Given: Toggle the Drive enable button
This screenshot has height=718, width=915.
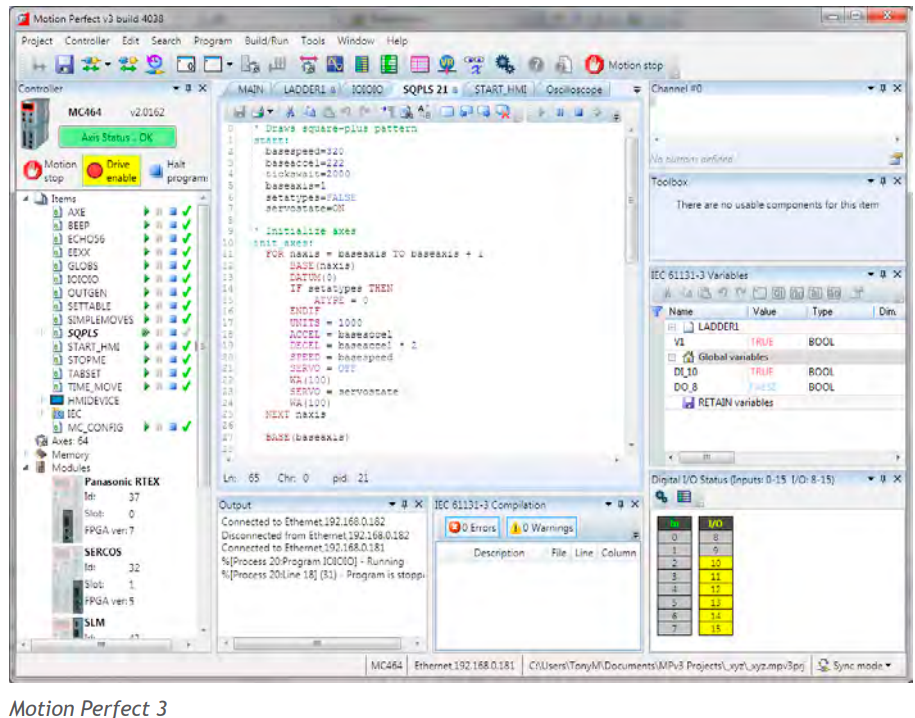Looking at the screenshot, I should point(112,170).
